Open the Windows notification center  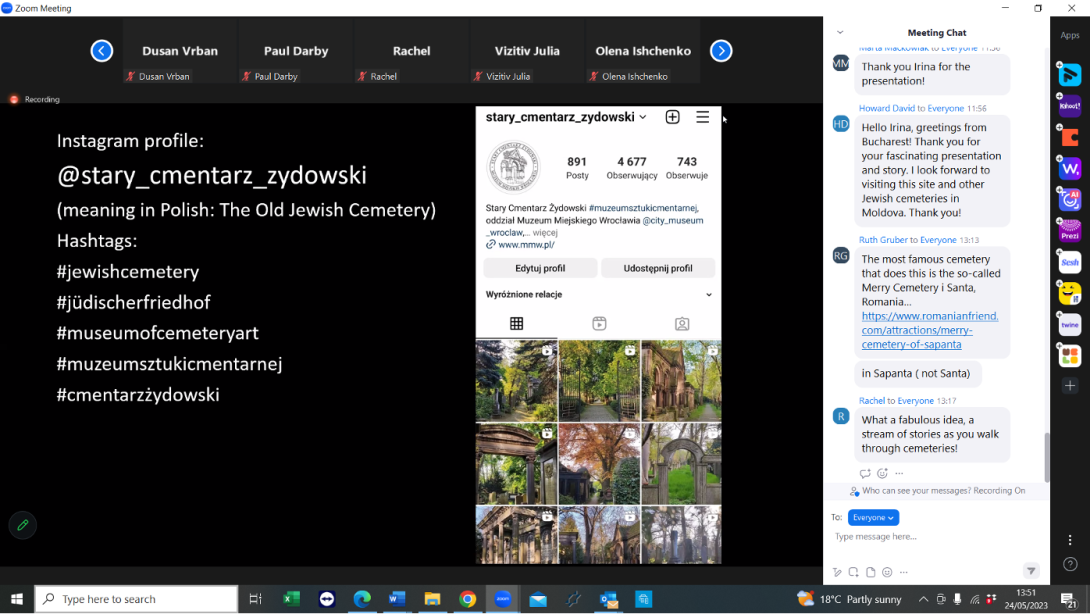click(x=1068, y=599)
